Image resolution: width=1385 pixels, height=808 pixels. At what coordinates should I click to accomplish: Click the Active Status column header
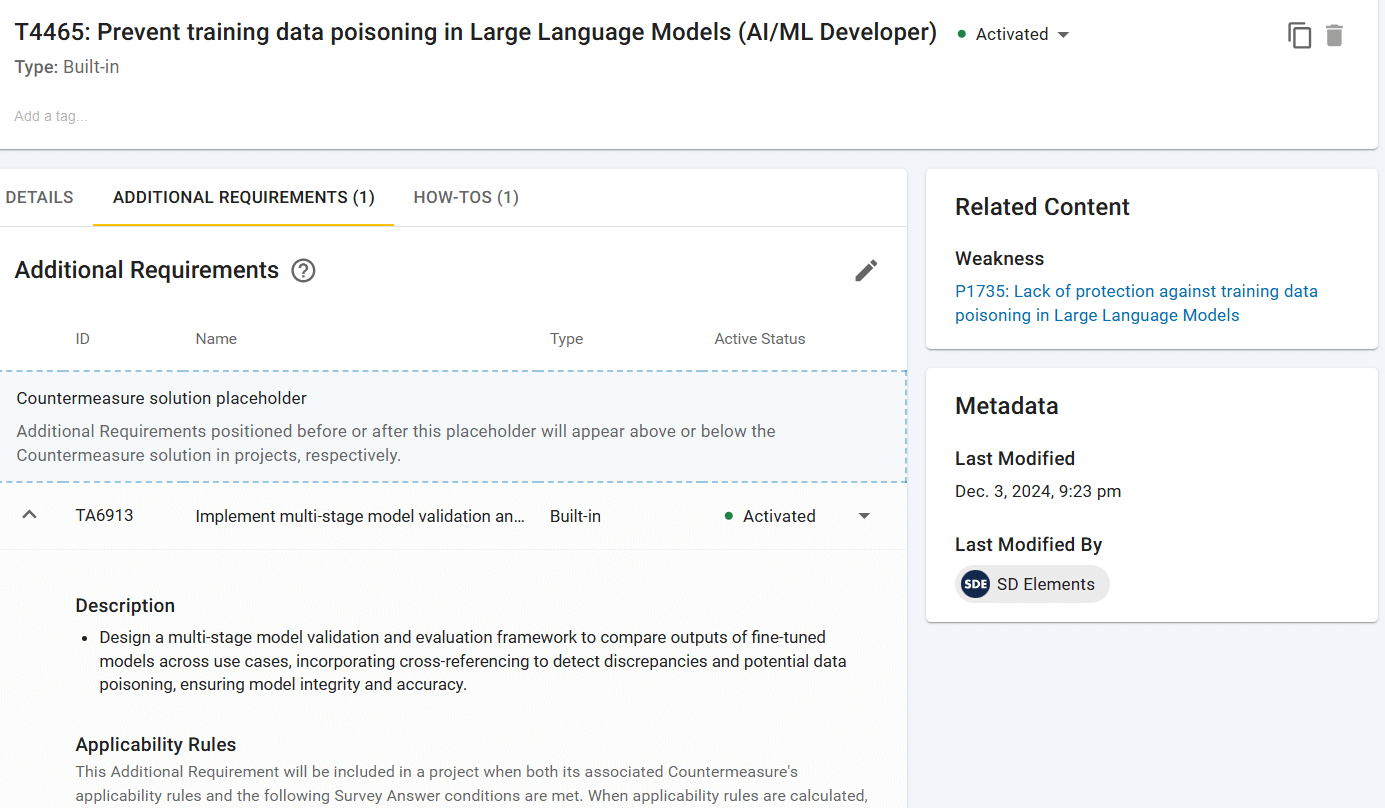[x=760, y=339]
